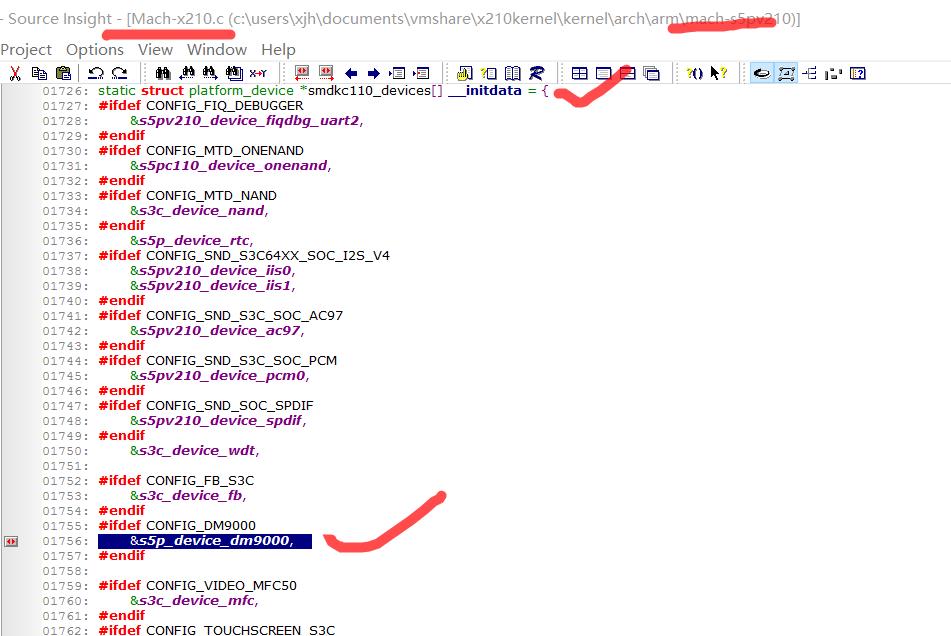951x636 pixels.
Task: Search backward using binoculars left-arrow icon
Action: point(187,73)
